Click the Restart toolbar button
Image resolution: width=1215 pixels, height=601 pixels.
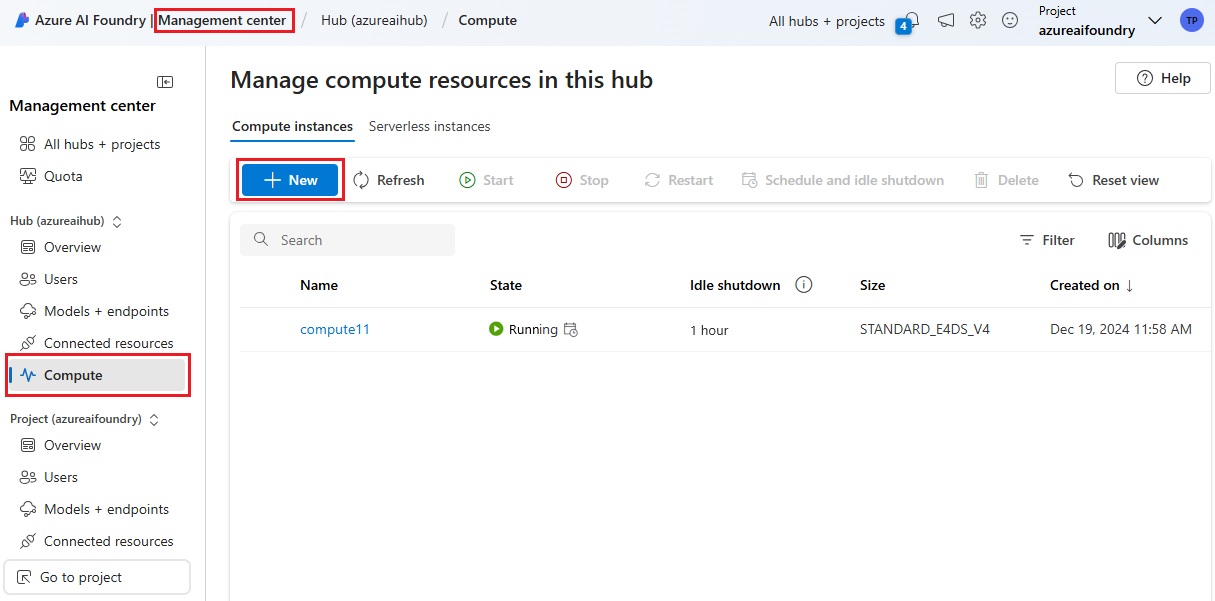point(679,180)
